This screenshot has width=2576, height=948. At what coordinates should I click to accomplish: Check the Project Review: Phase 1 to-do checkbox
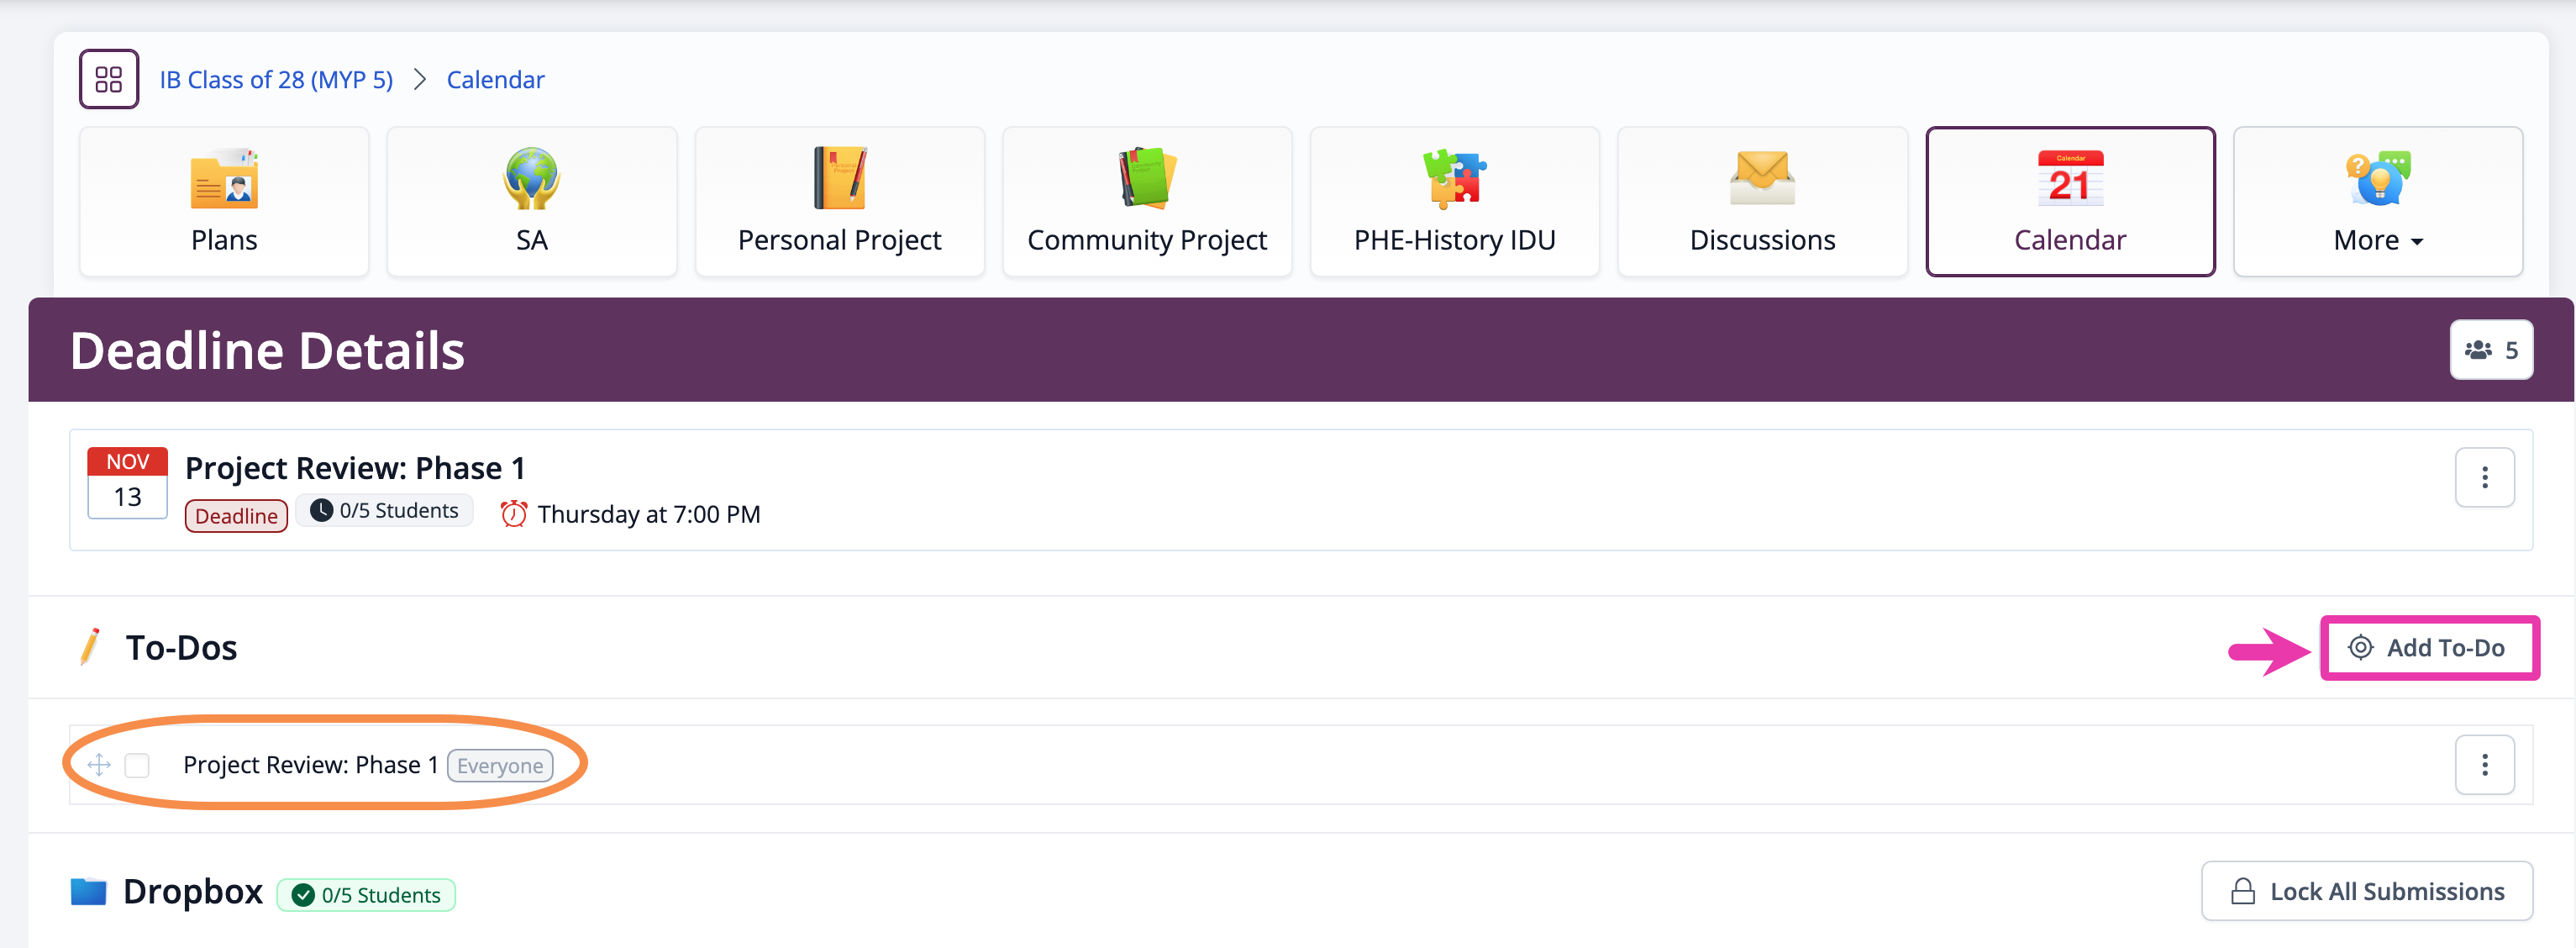[x=137, y=765]
